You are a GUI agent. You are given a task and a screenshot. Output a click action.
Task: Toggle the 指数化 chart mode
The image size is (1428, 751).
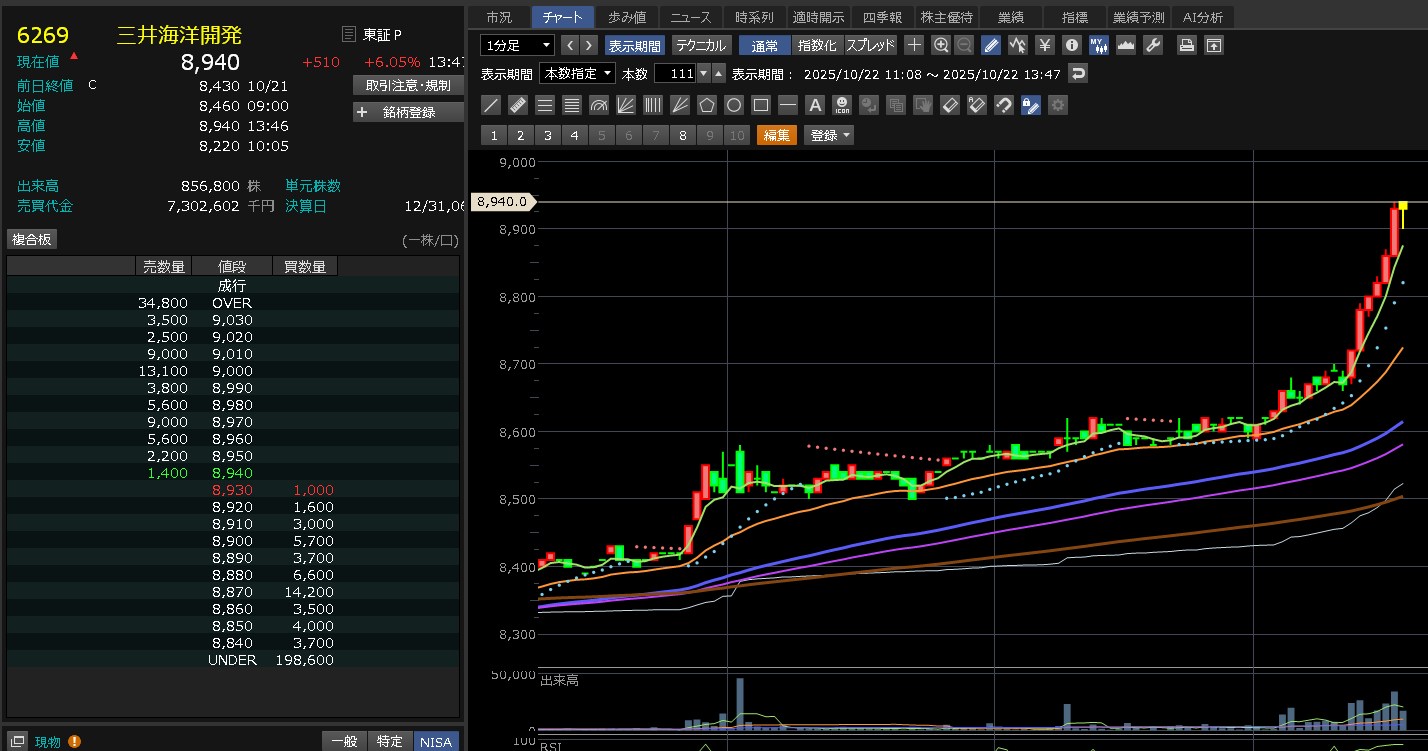click(x=817, y=45)
